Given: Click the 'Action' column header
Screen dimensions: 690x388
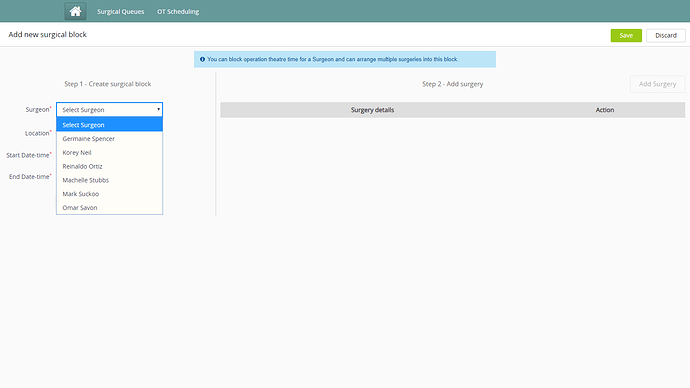Looking at the screenshot, I should [605, 110].
